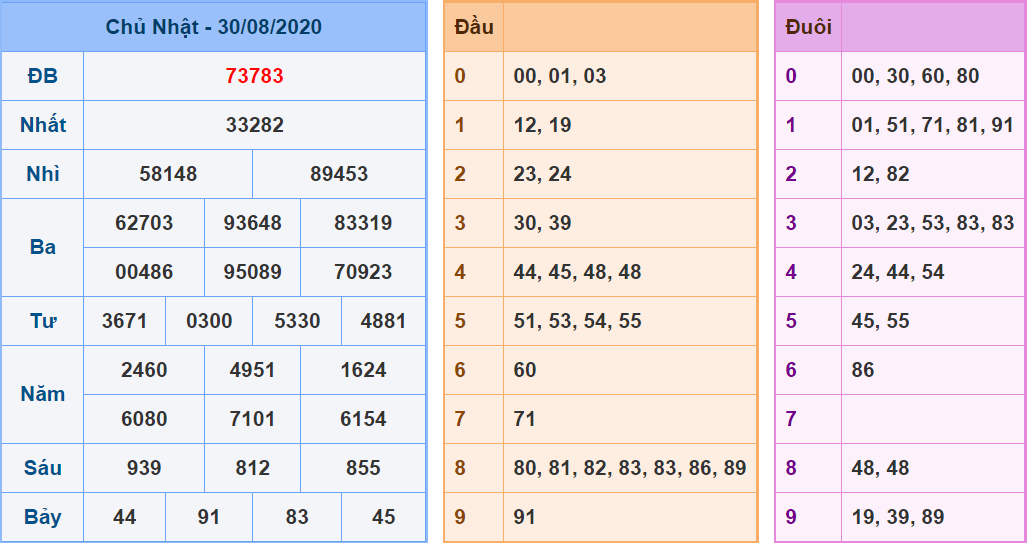
Task: Click the Đuôi column header
Action: click(x=808, y=27)
